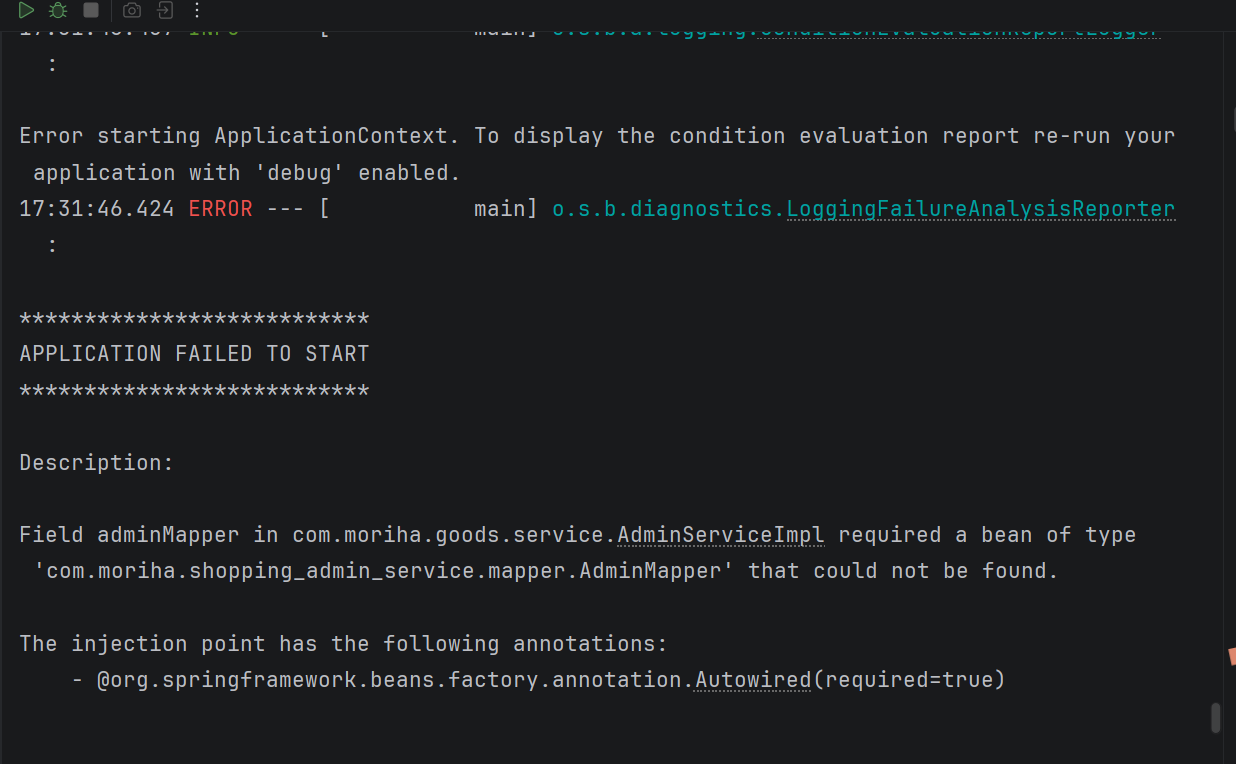This screenshot has width=1236, height=764.
Task: Click the gray Stop square icon
Action: click(x=90, y=10)
